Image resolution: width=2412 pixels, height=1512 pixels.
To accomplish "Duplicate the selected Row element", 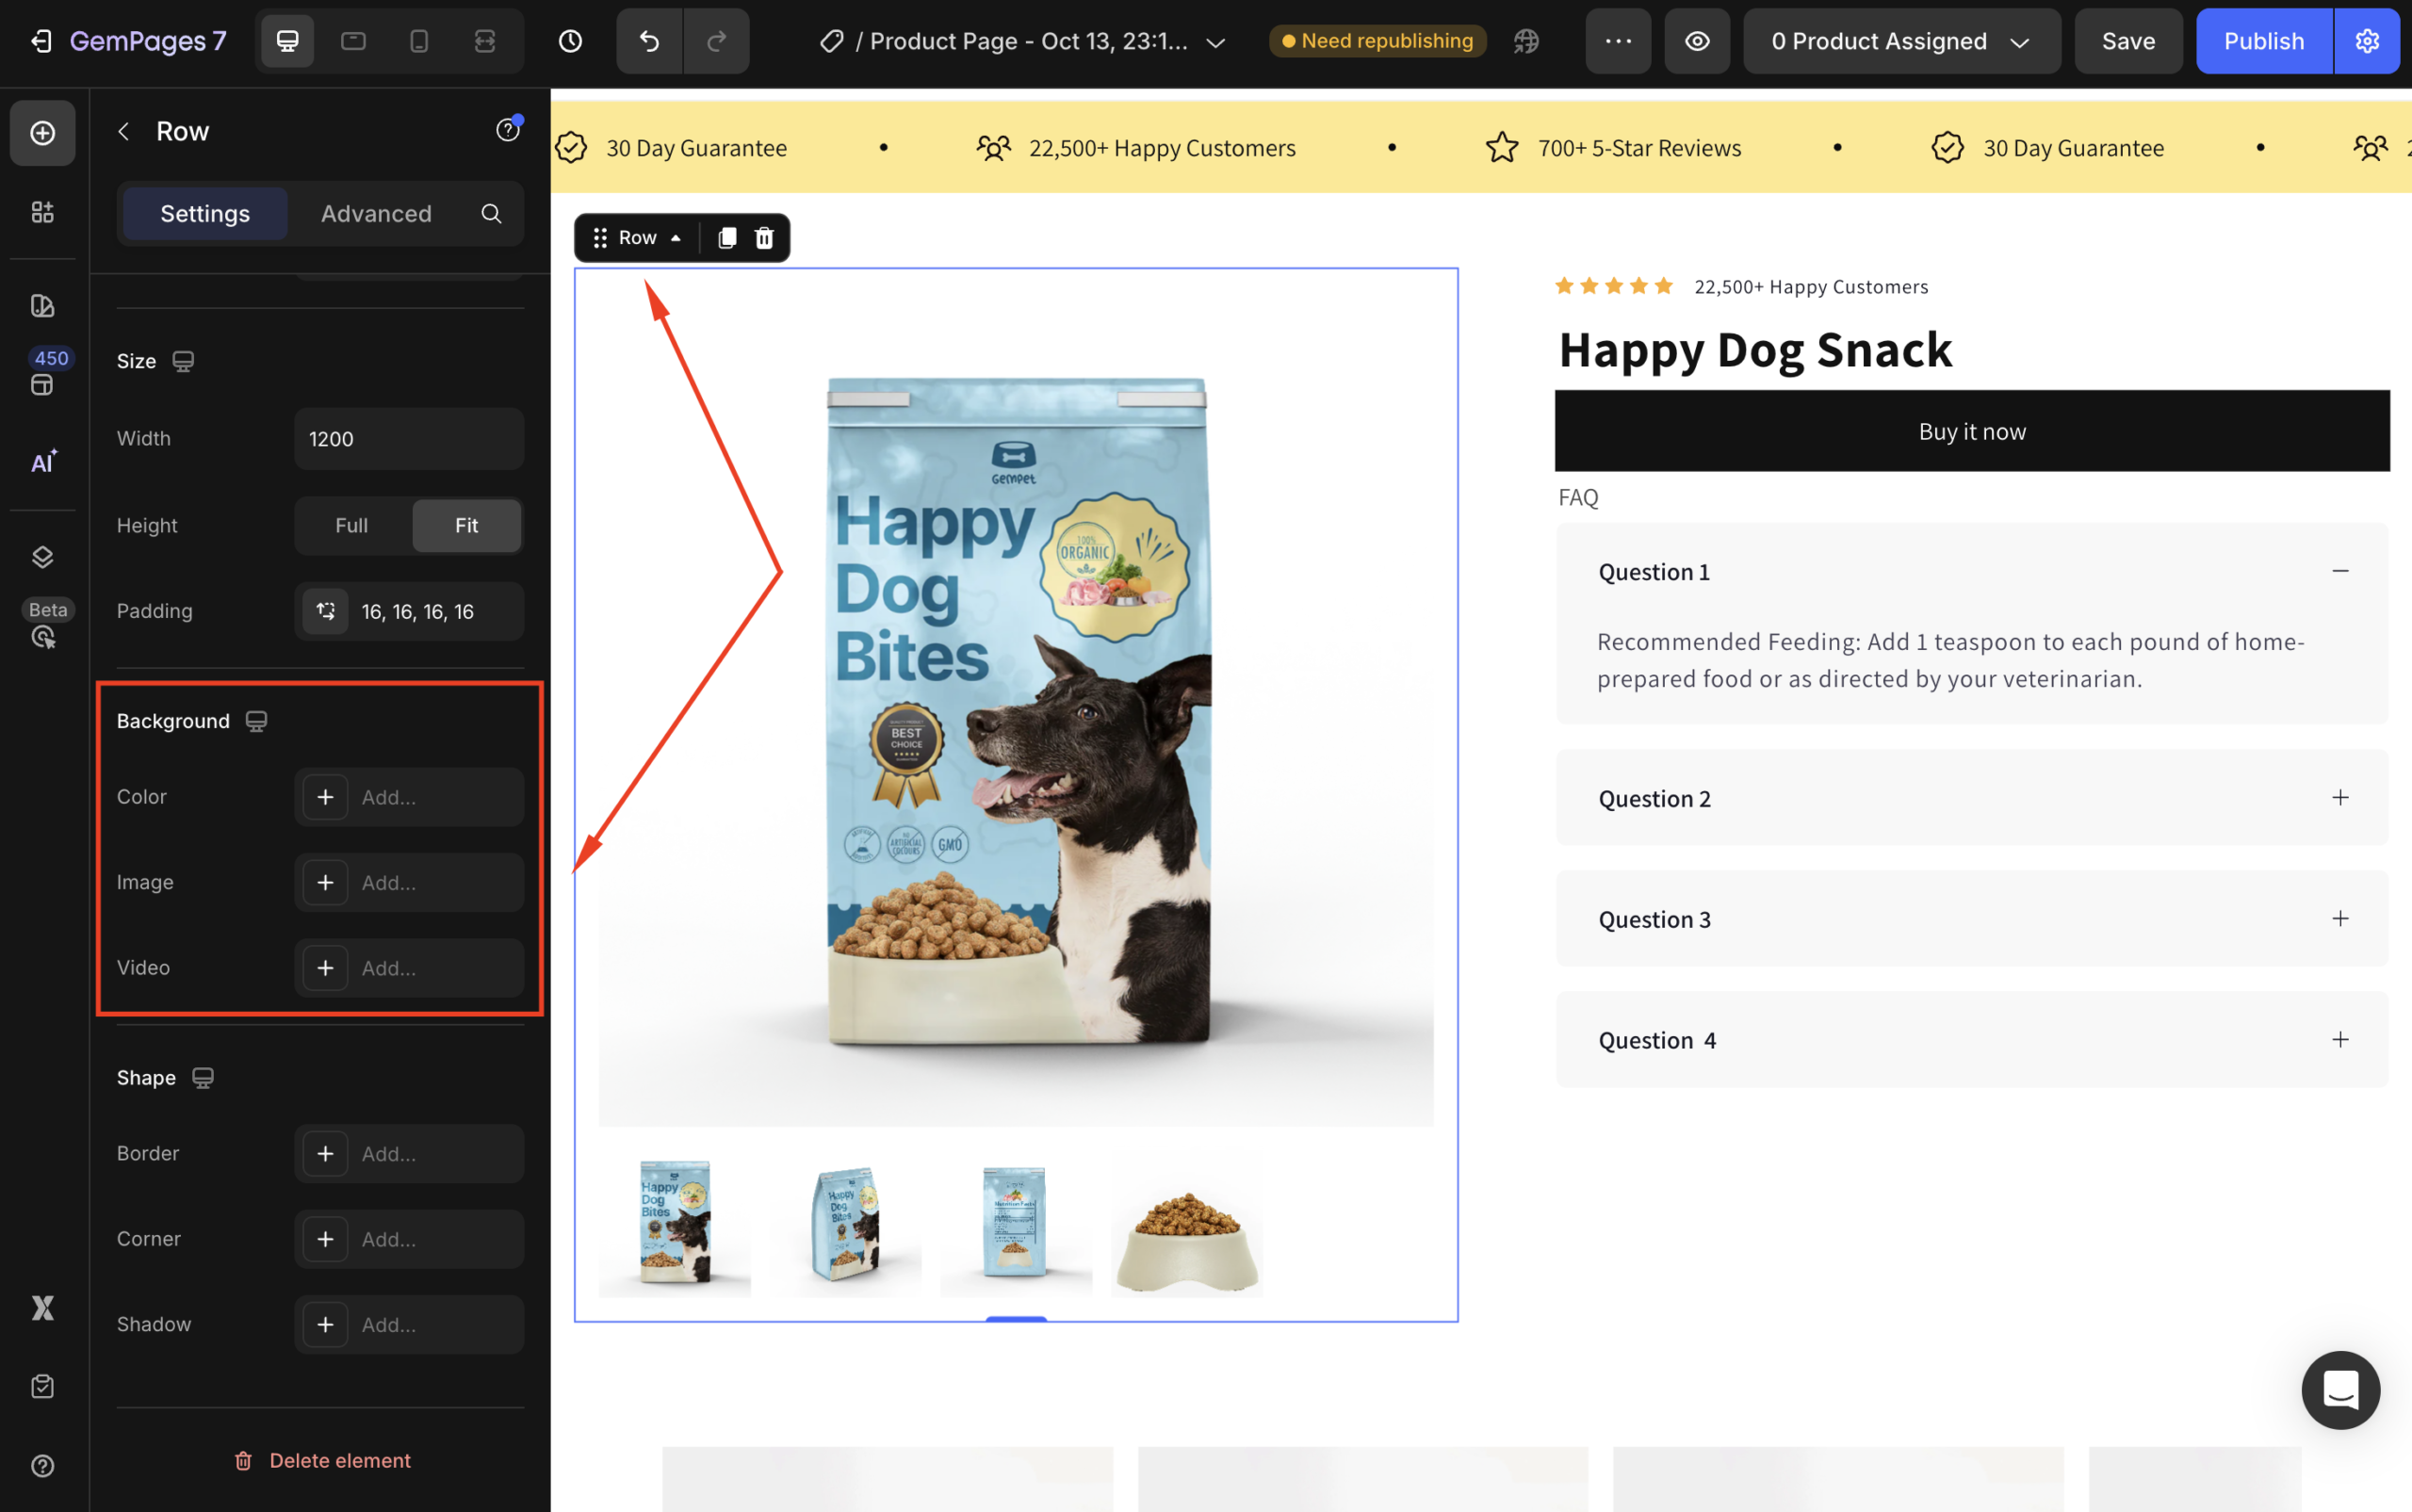I will (727, 238).
